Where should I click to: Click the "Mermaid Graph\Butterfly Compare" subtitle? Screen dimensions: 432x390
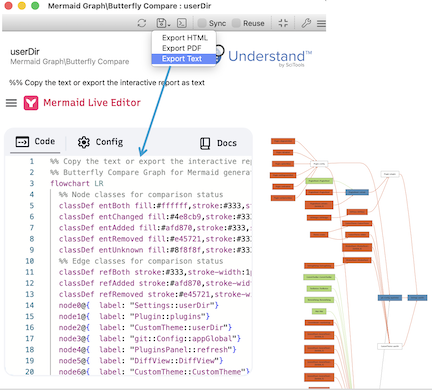coord(70,61)
